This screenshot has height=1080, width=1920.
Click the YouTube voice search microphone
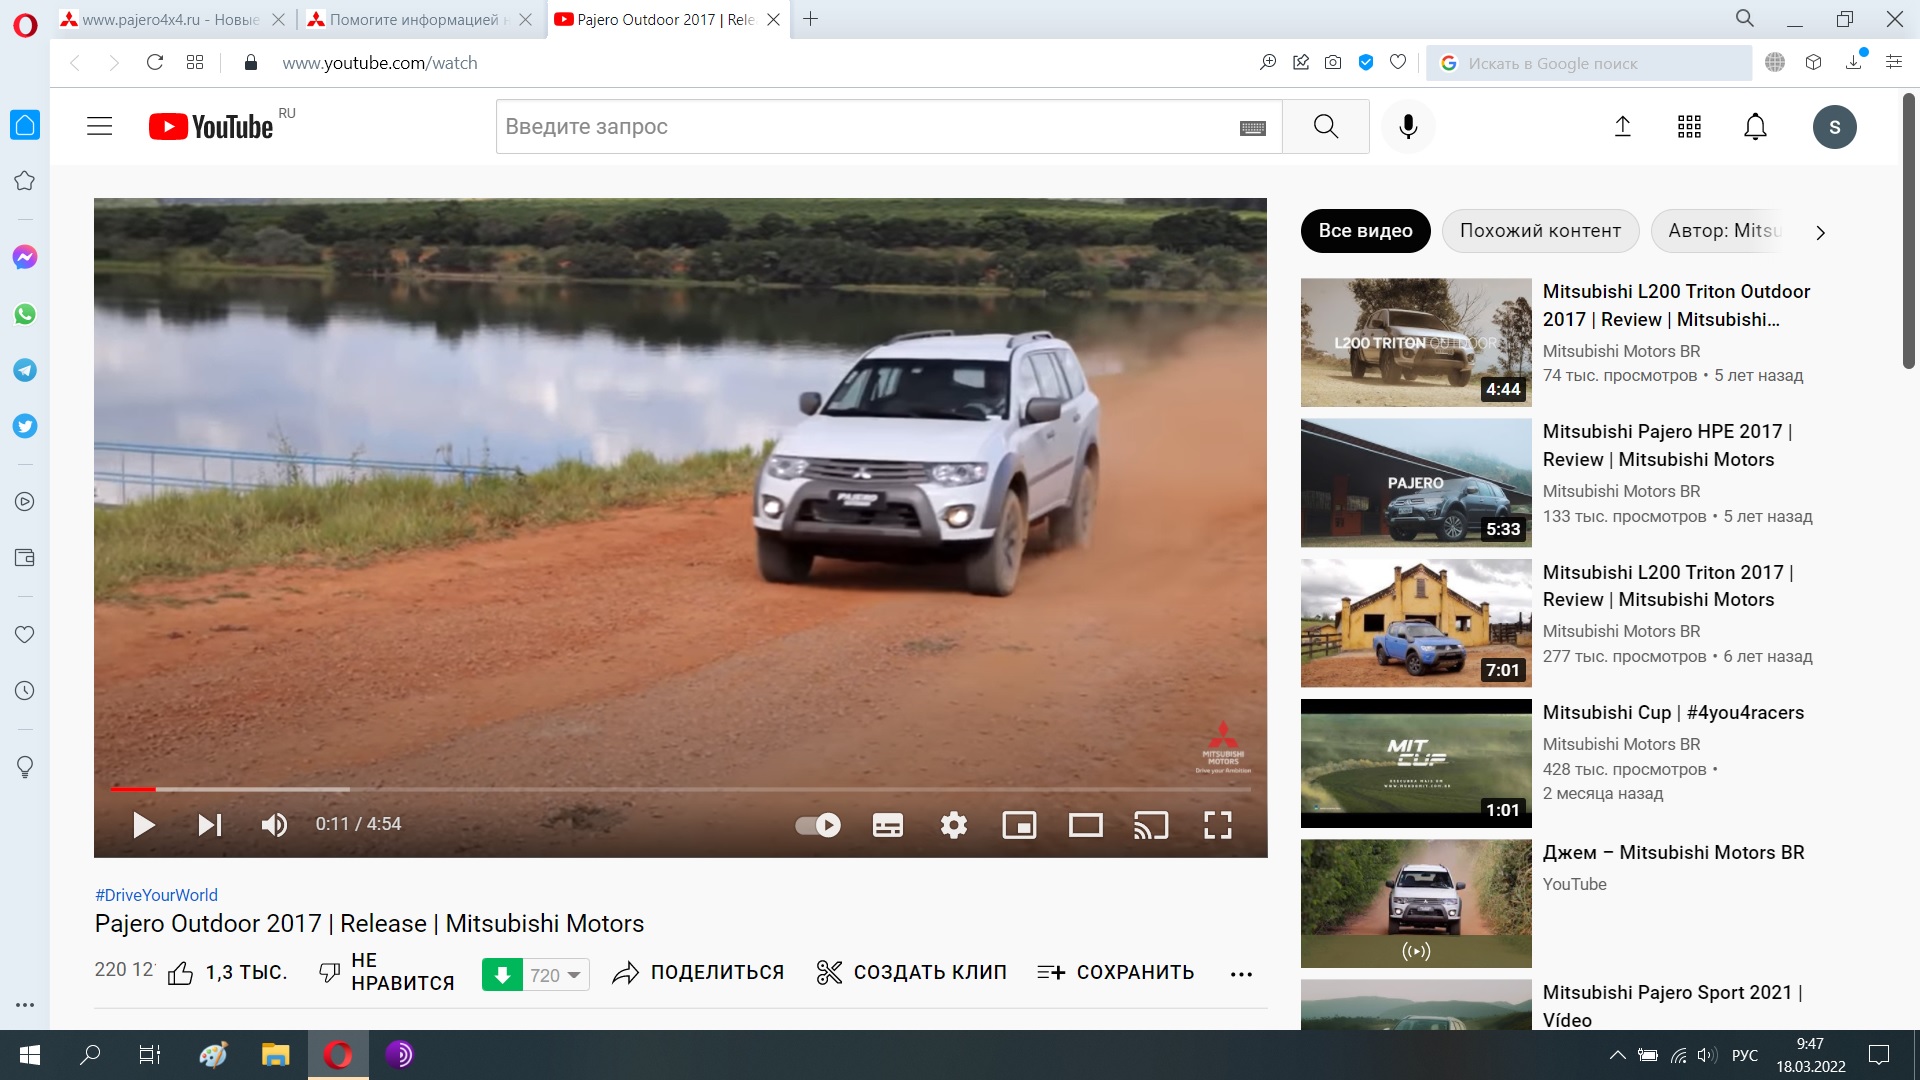(1408, 127)
